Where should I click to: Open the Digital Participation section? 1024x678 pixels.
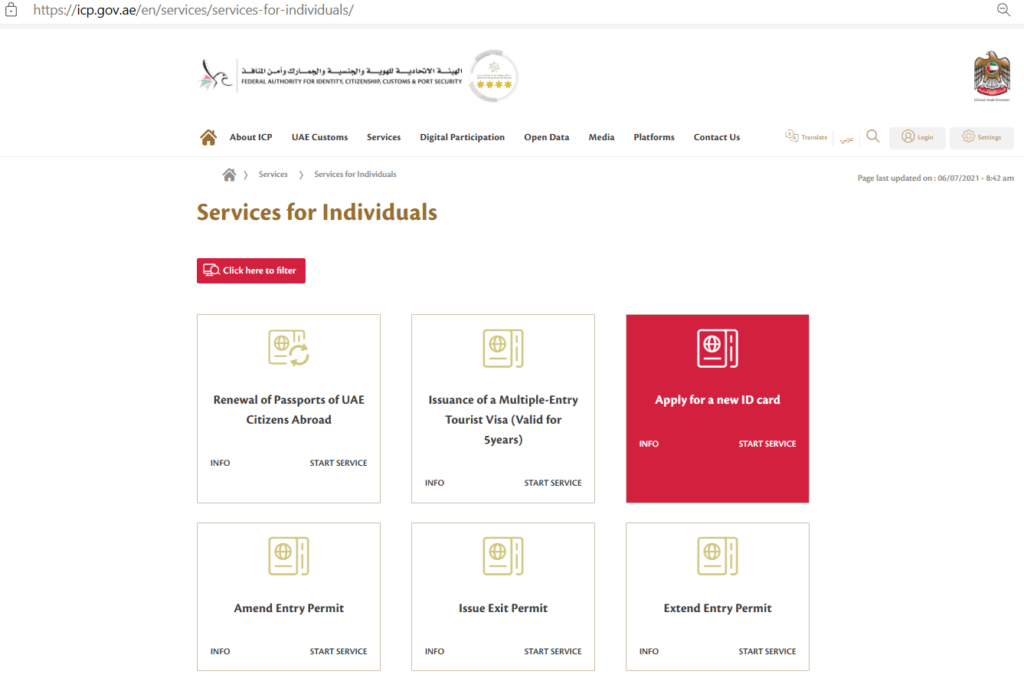pos(462,137)
